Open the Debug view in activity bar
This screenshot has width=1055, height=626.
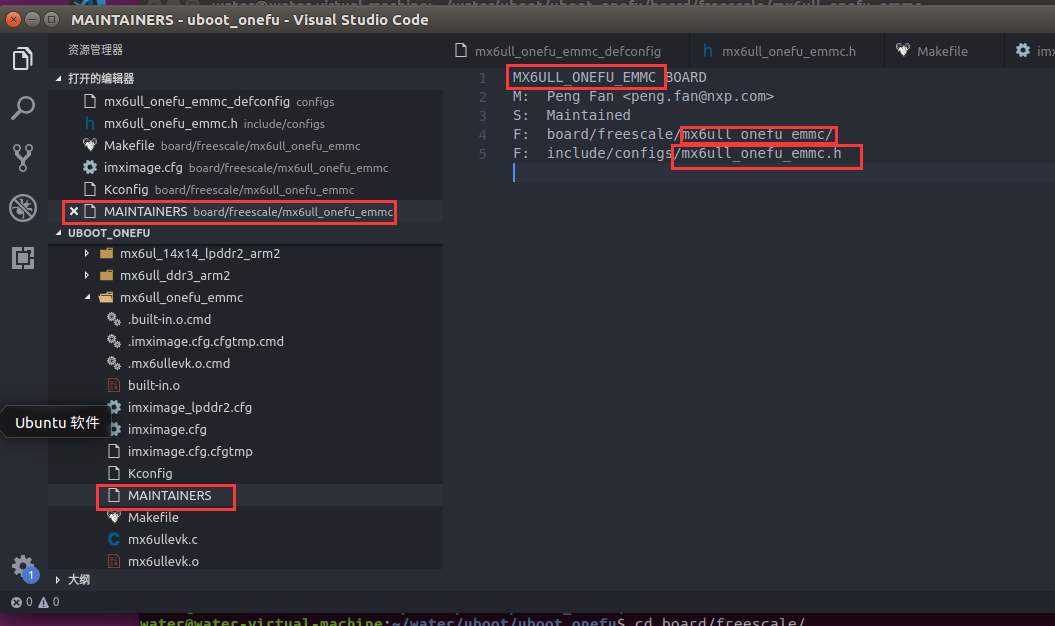(x=23, y=208)
